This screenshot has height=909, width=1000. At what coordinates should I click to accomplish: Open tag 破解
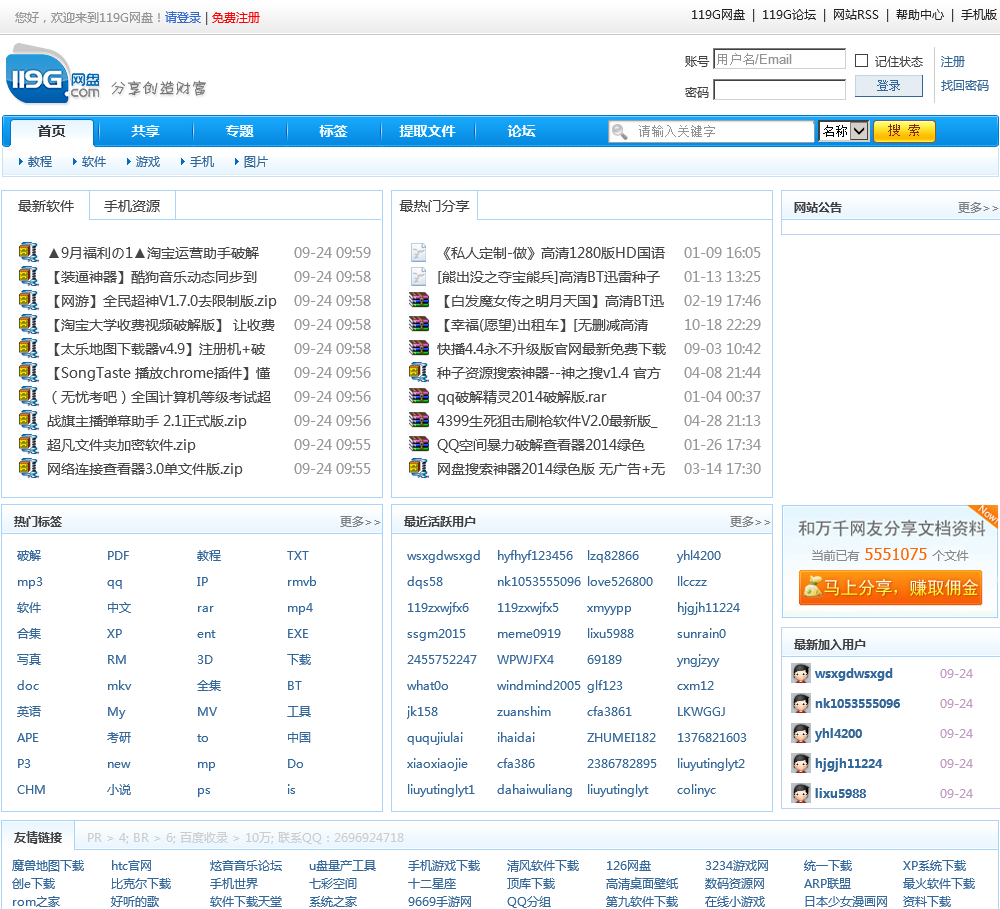click(x=29, y=556)
